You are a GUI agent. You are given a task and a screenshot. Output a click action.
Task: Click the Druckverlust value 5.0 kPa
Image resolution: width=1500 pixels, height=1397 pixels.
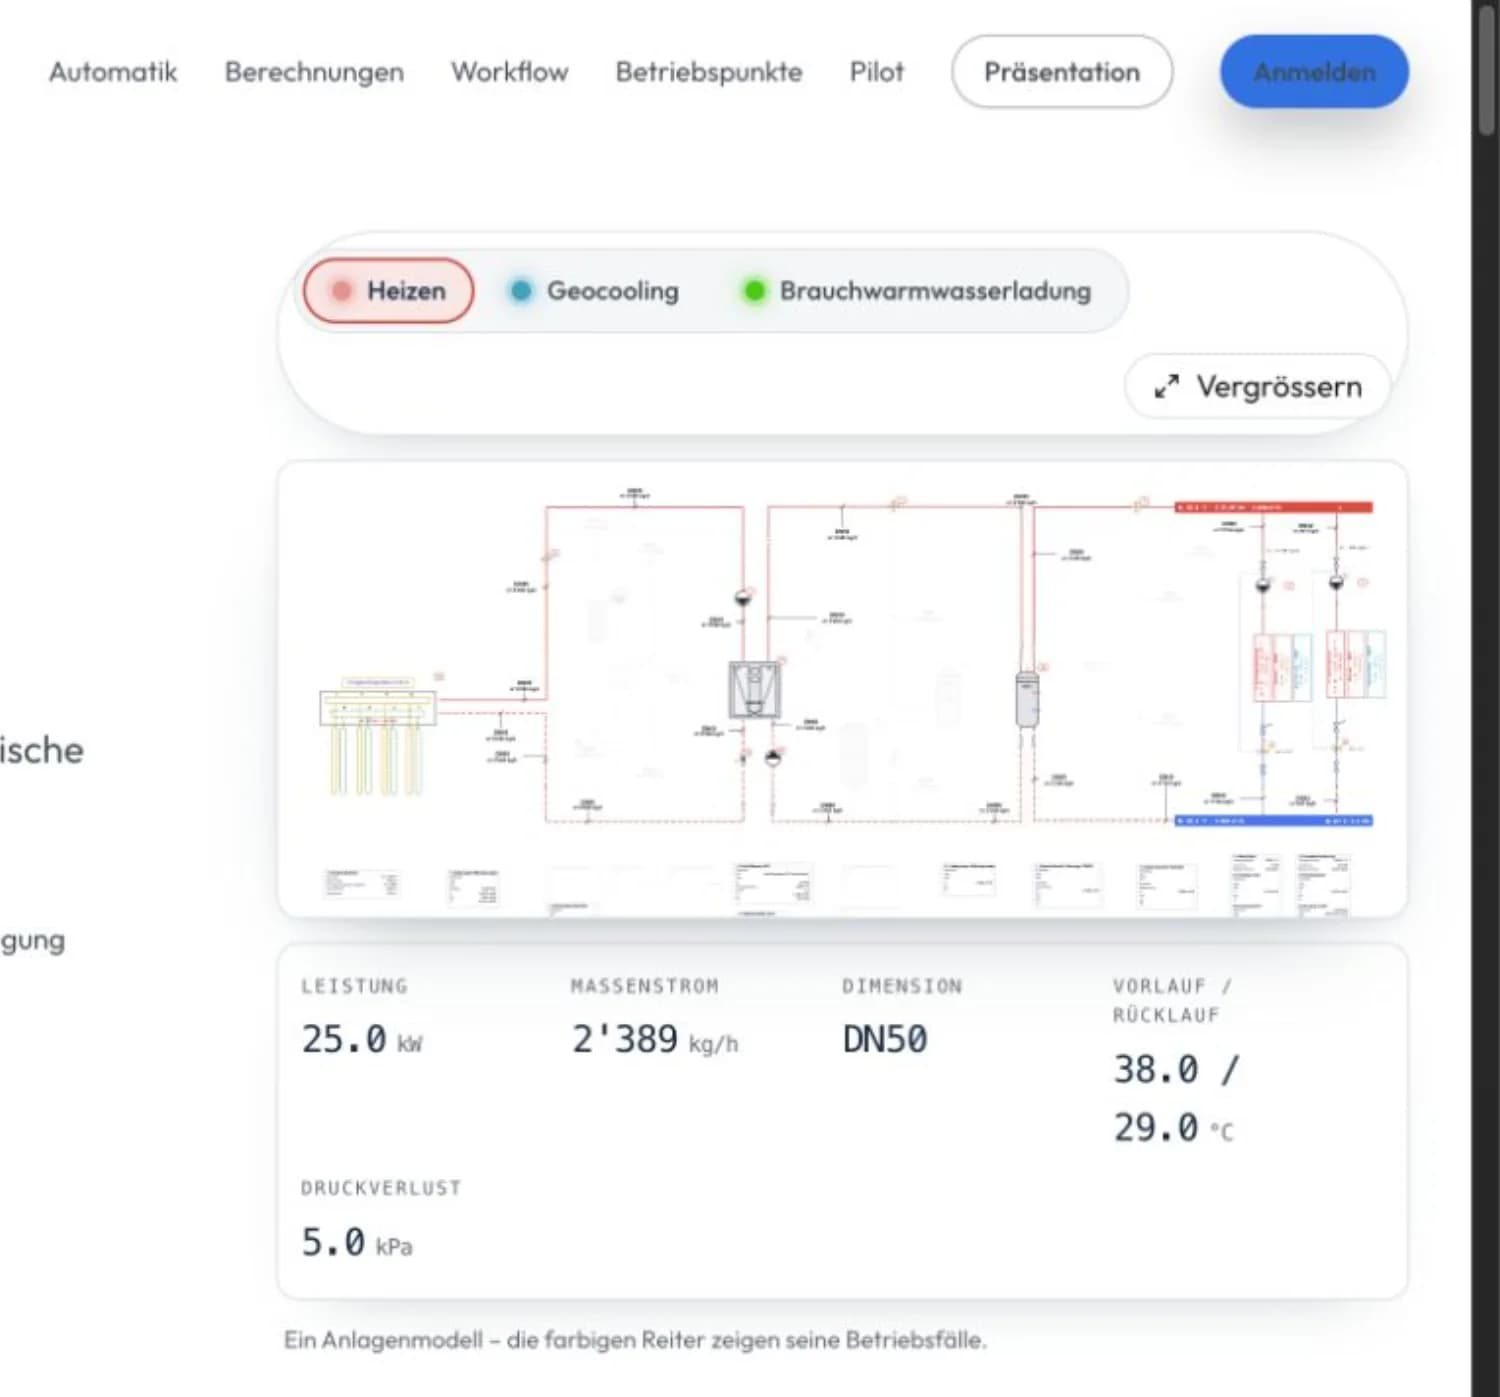(357, 1243)
